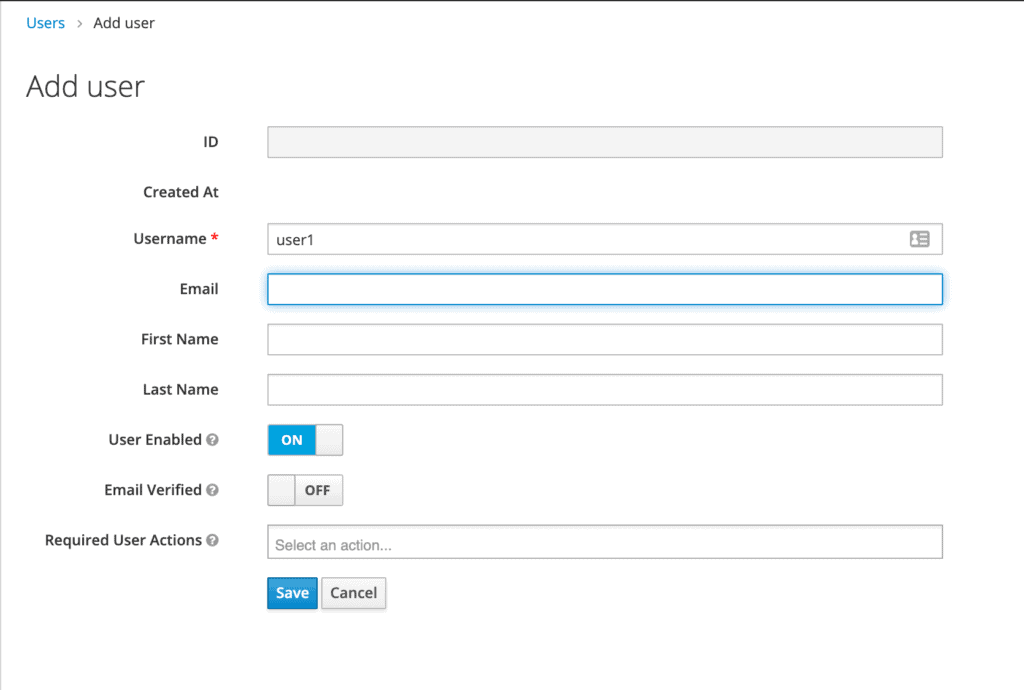1024x690 pixels.
Task: Click the First Name label
Action: [180, 339]
